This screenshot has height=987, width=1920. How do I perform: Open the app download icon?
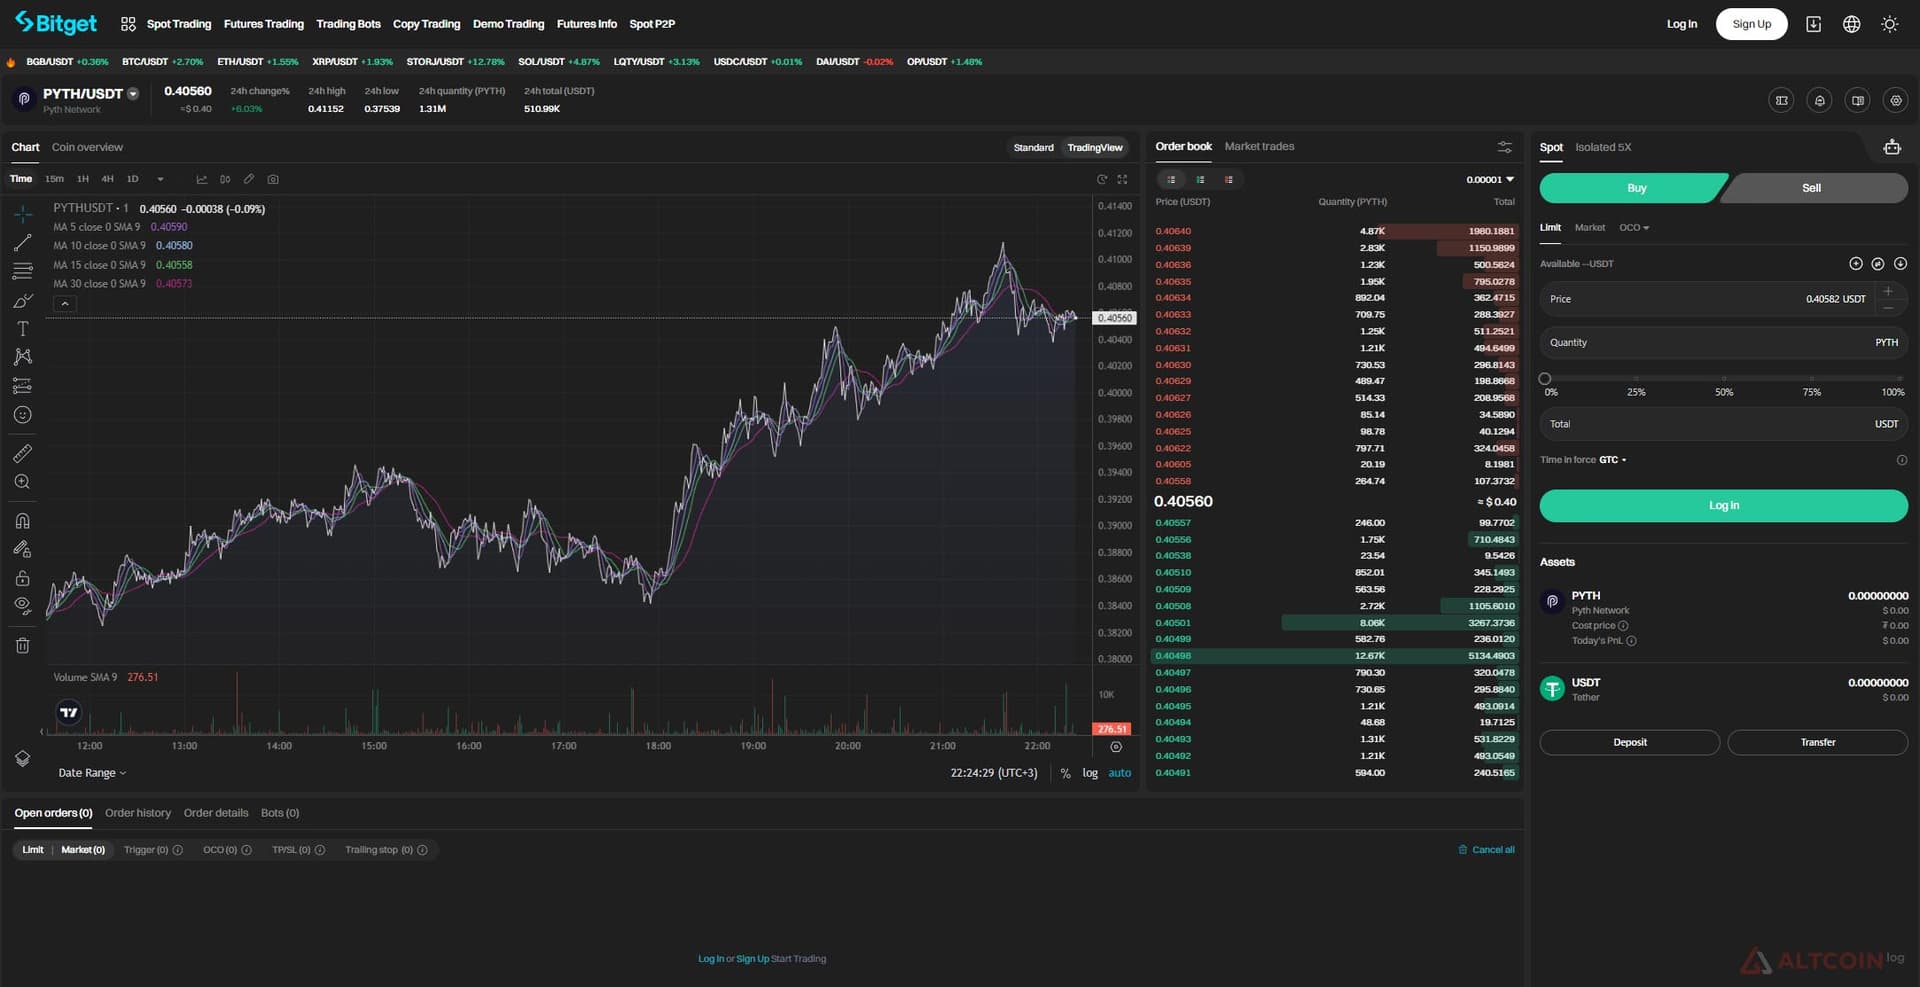coord(1814,24)
